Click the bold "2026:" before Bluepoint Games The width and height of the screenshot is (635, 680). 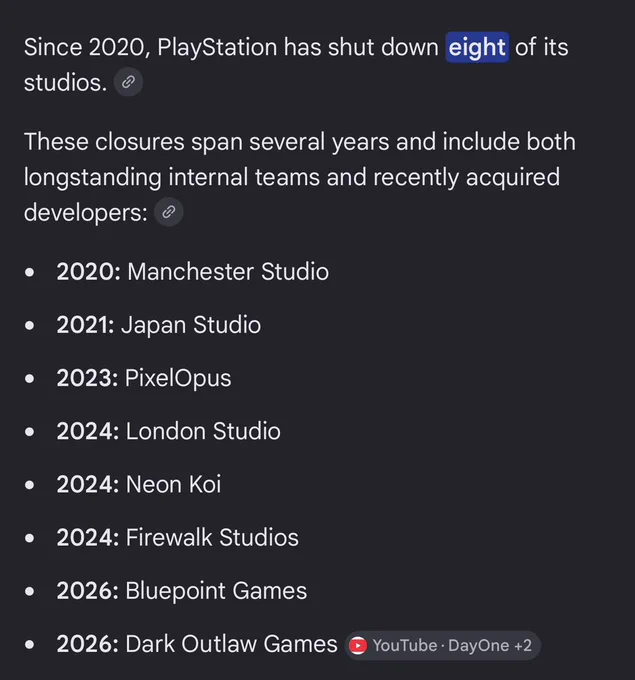coord(88,591)
